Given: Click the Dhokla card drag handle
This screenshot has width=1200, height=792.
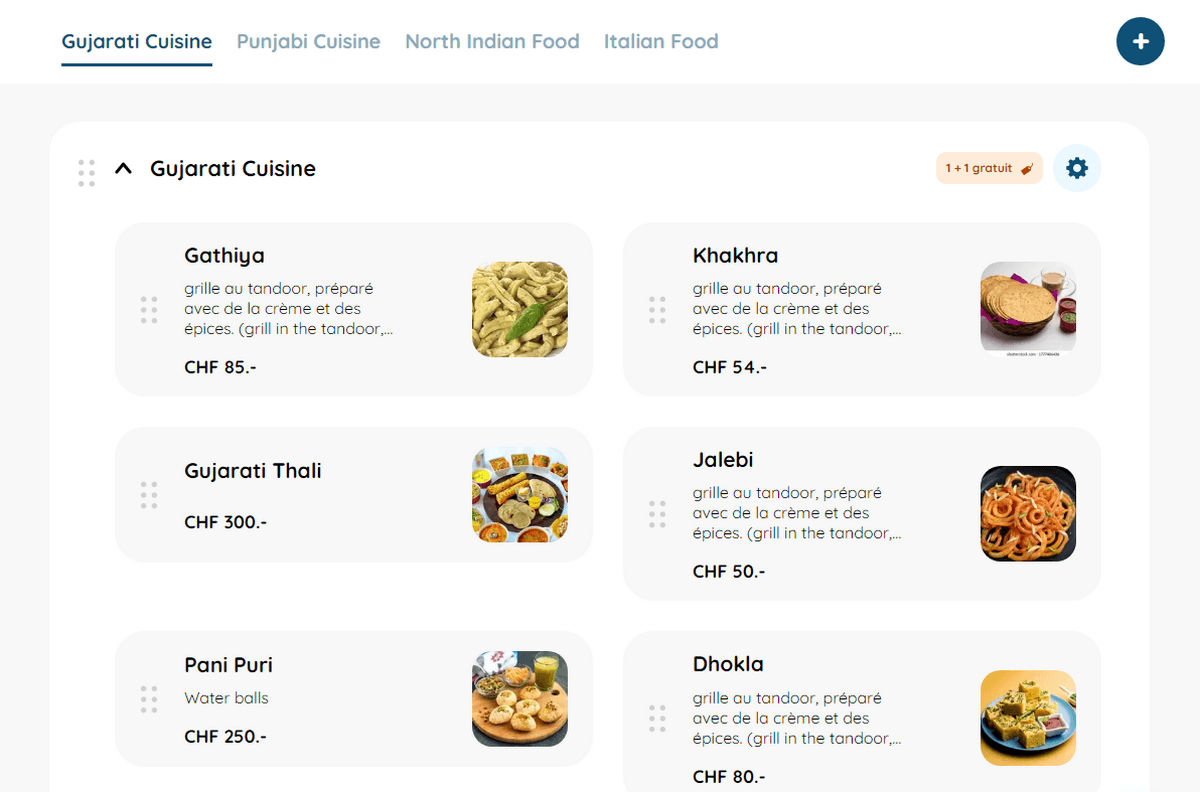Looking at the screenshot, I should point(657,718).
